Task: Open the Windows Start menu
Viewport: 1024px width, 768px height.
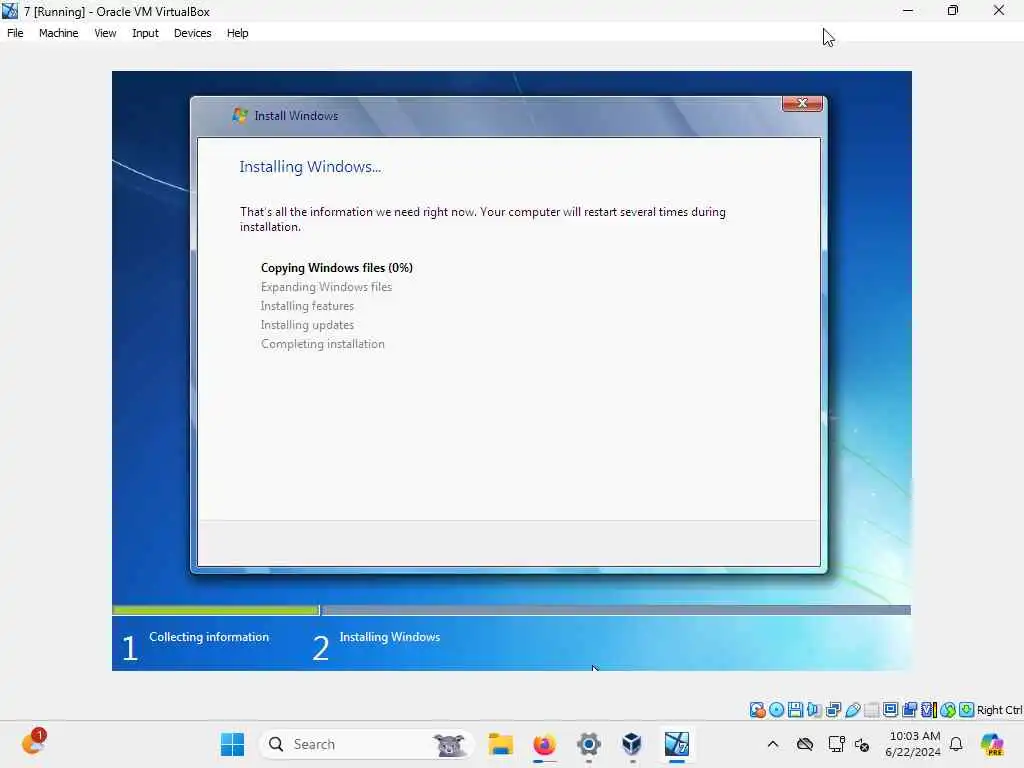Action: coord(232,744)
